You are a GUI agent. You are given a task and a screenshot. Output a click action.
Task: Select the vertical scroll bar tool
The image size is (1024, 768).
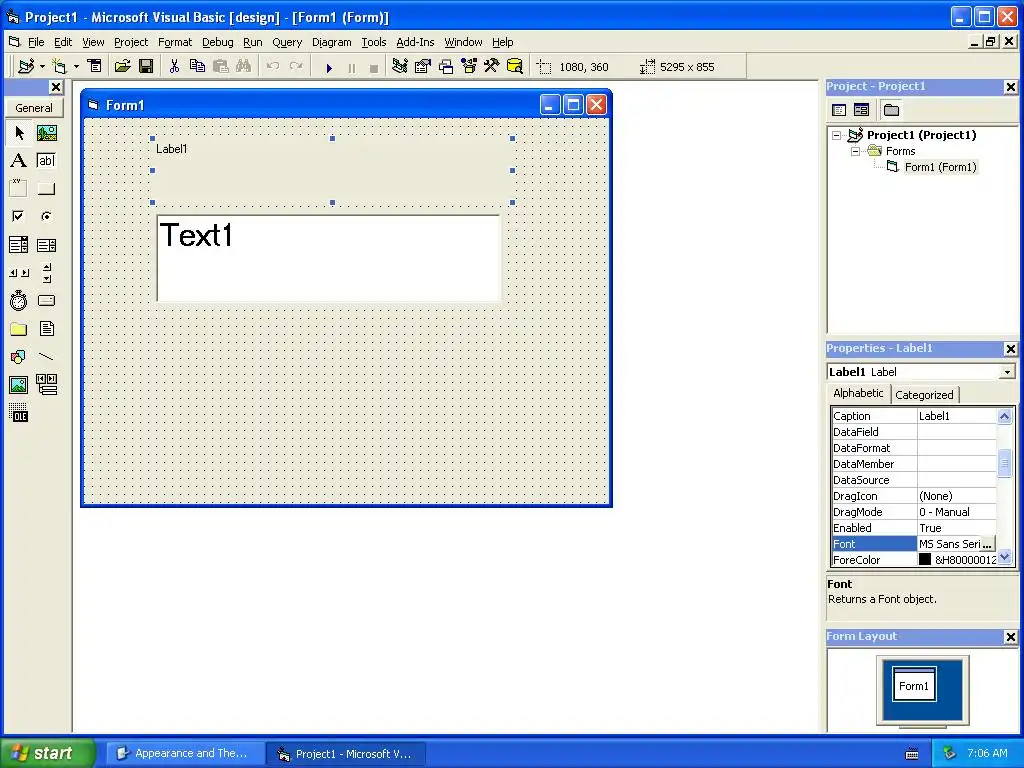46,273
